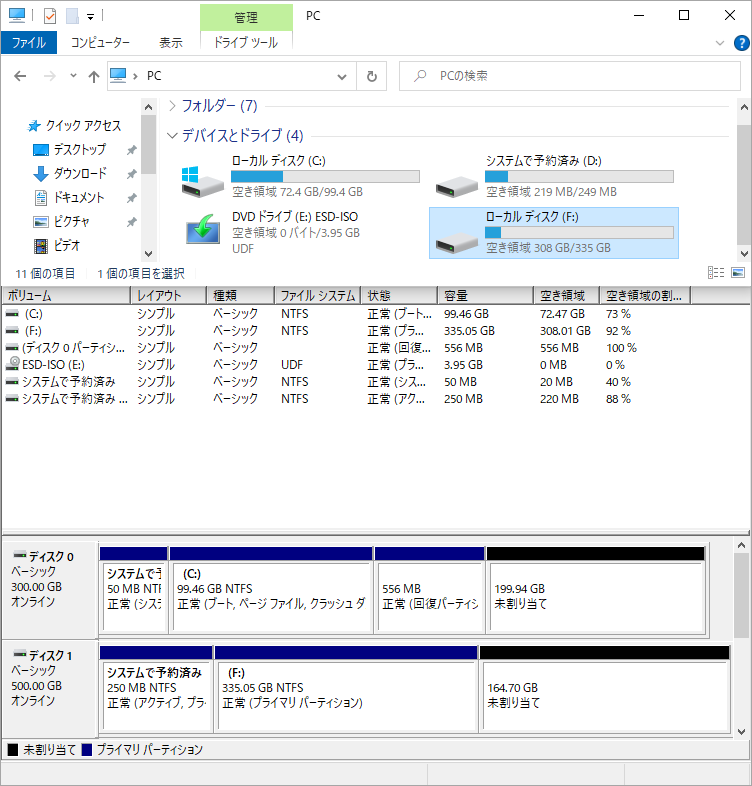Expand the フォルダー (7) group
This screenshot has height=786, width=752.
click(x=172, y=106)
